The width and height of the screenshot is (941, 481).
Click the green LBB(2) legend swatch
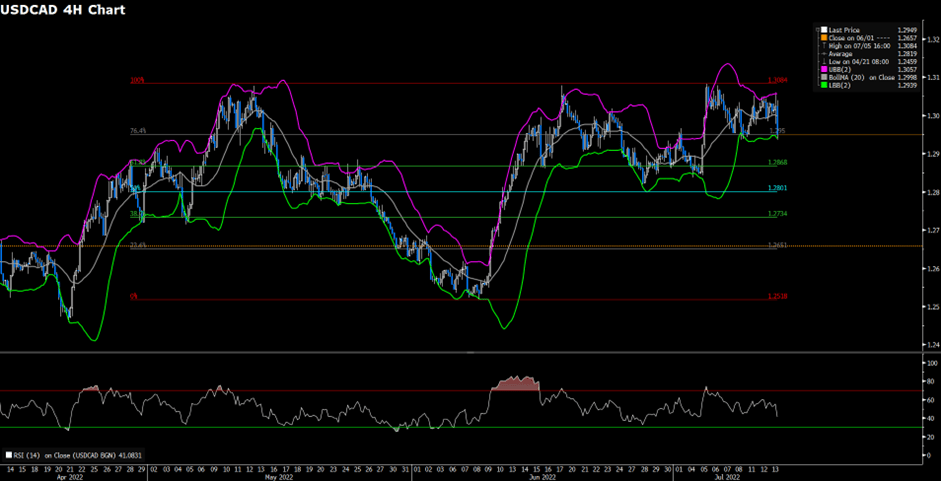point(822,86)
